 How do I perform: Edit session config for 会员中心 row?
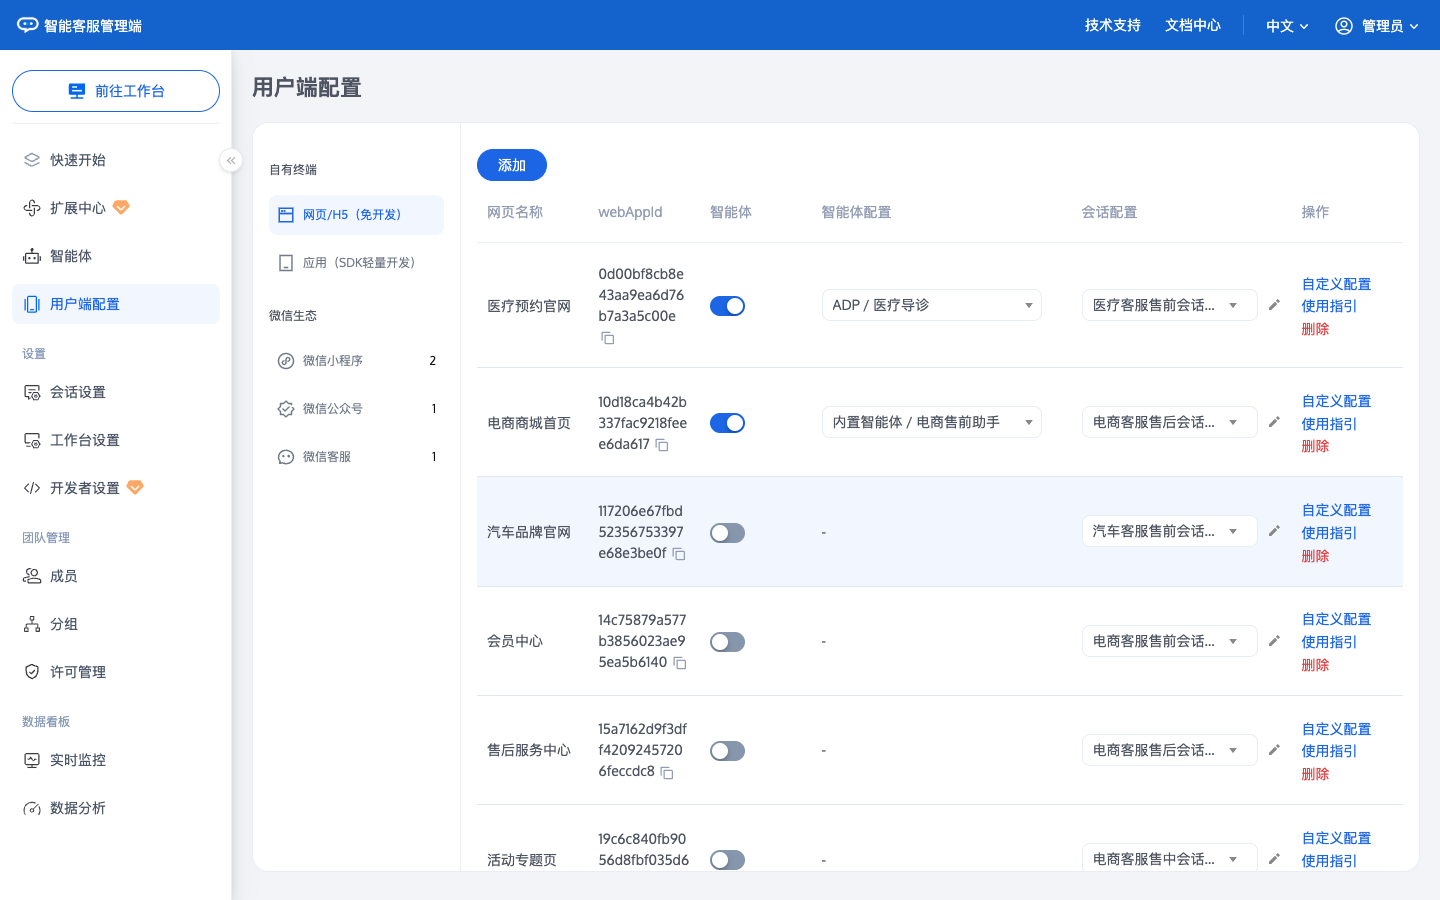(1274, 641)
